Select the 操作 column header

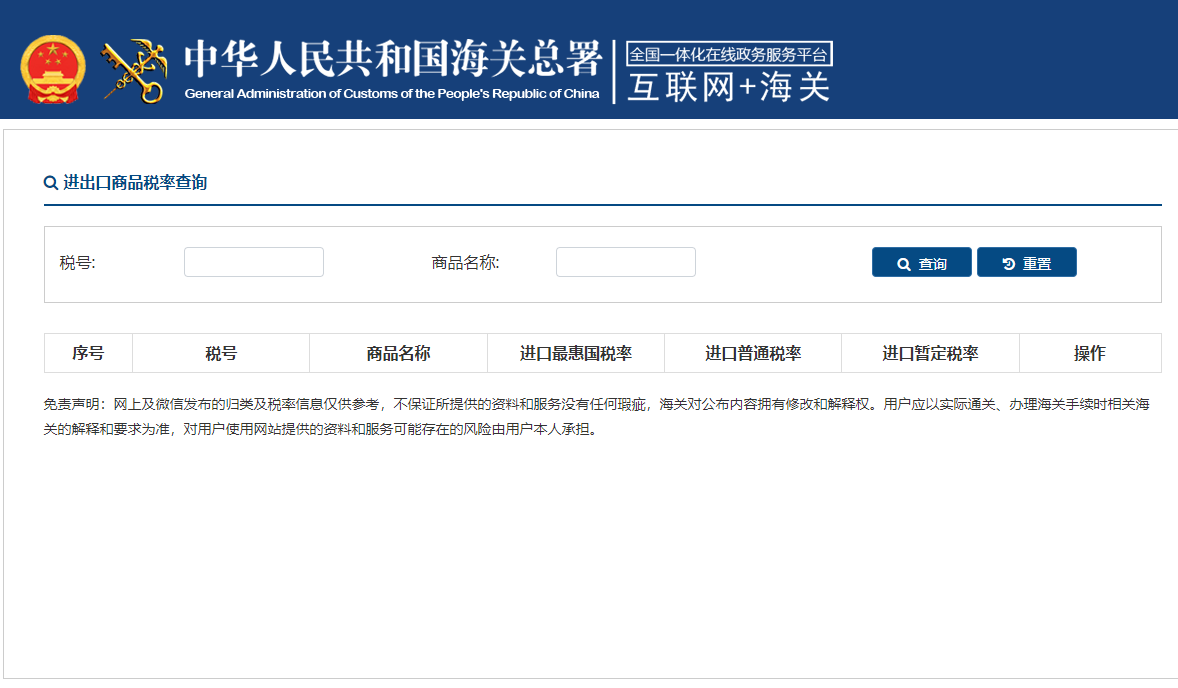pos(1090,352)
